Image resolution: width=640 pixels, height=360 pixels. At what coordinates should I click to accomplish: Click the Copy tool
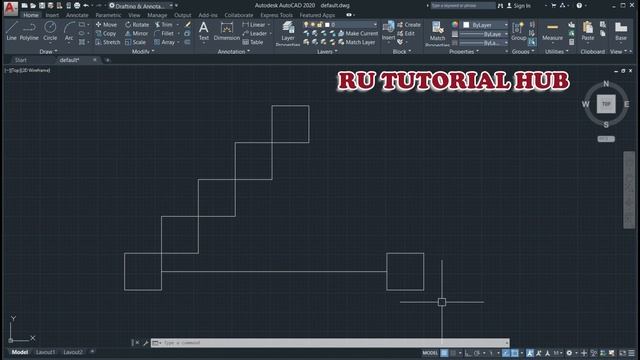106,33
